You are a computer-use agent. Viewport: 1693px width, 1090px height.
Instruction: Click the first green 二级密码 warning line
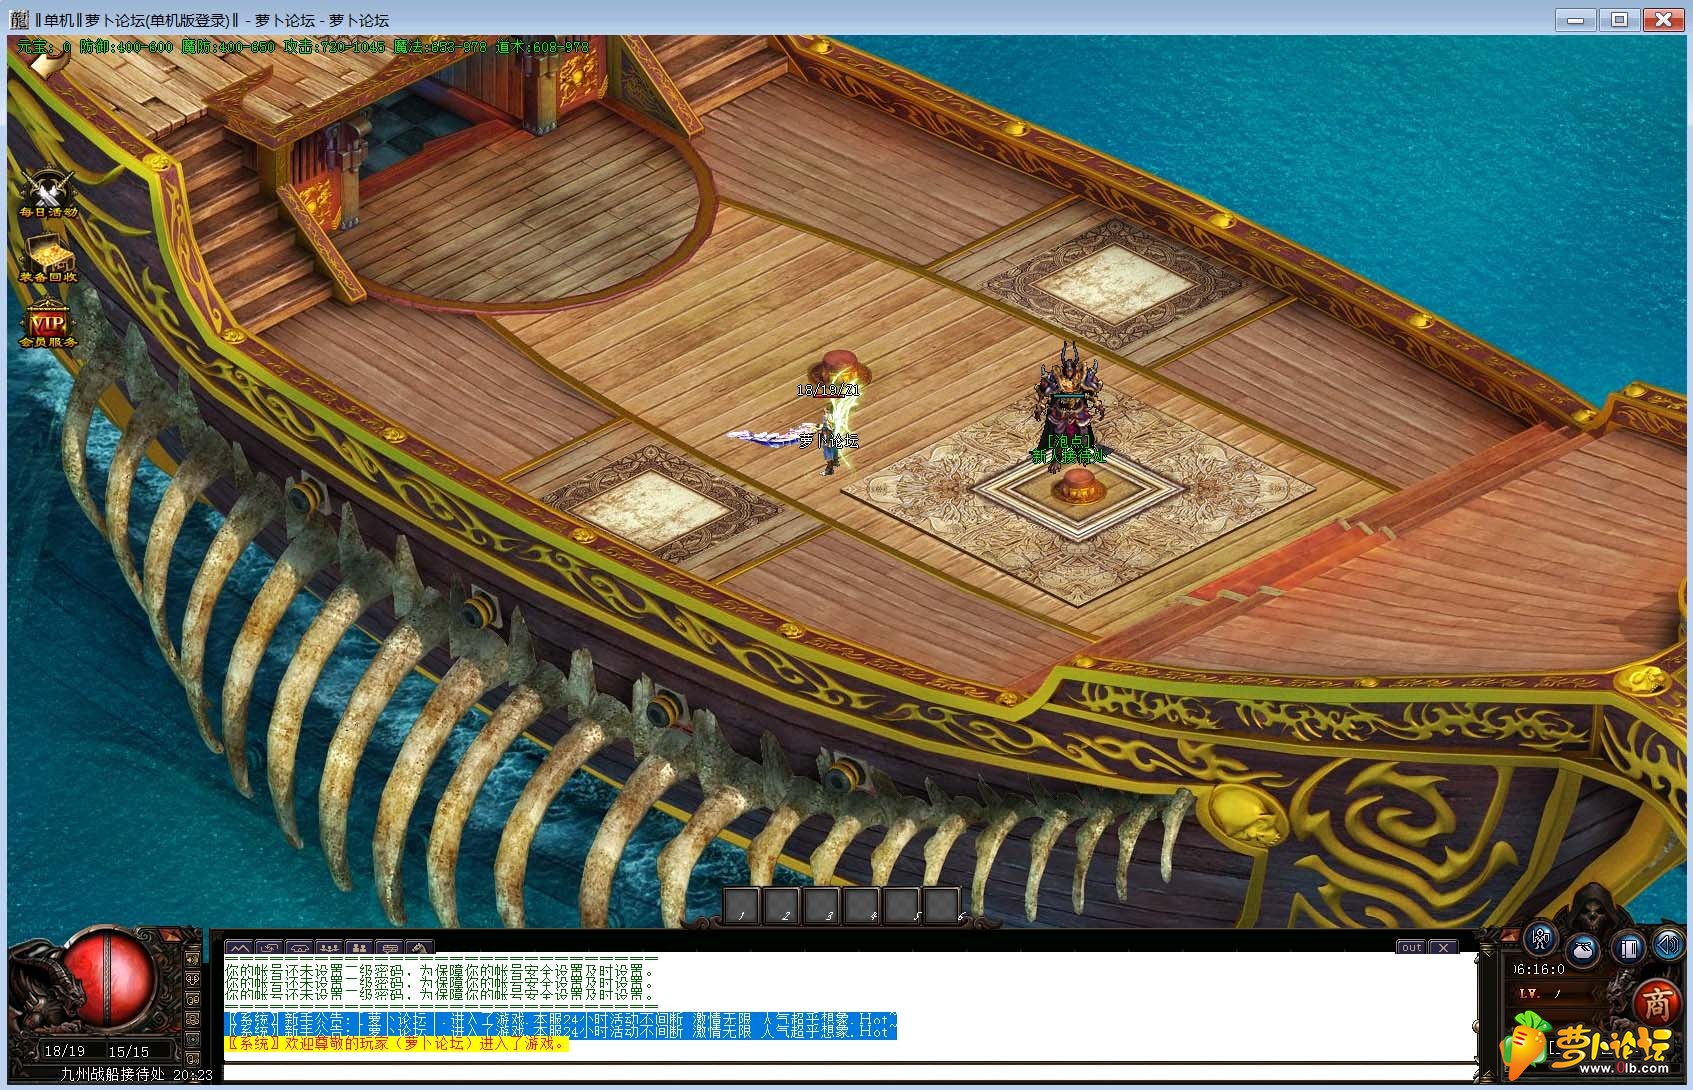[441, 969]
